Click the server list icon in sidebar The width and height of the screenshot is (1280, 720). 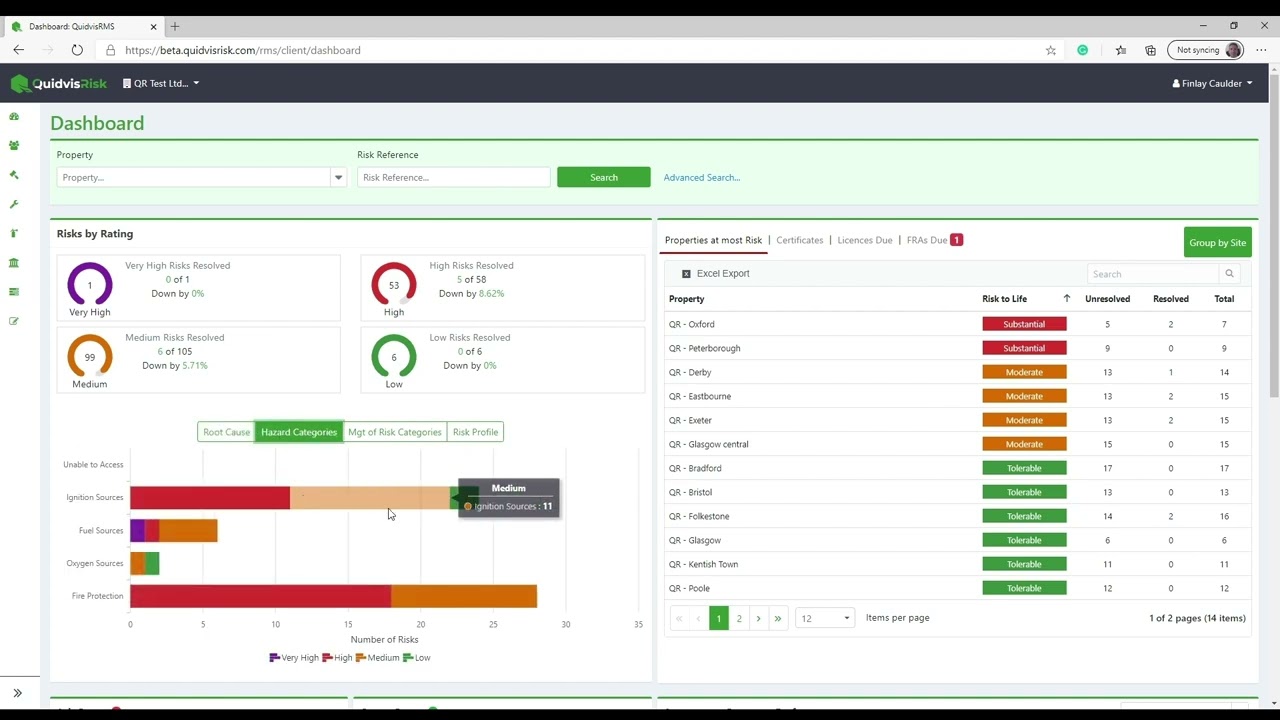coord(14,292)
